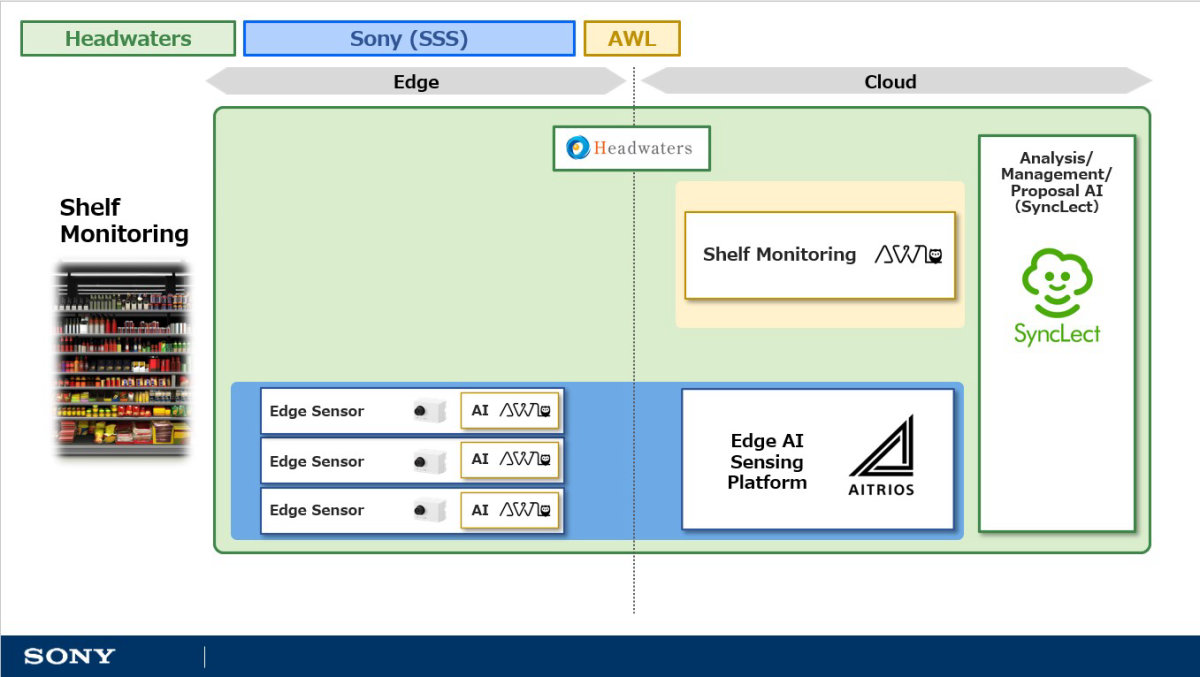Click the AI AWL badge in first sensor row

point(510,410)
